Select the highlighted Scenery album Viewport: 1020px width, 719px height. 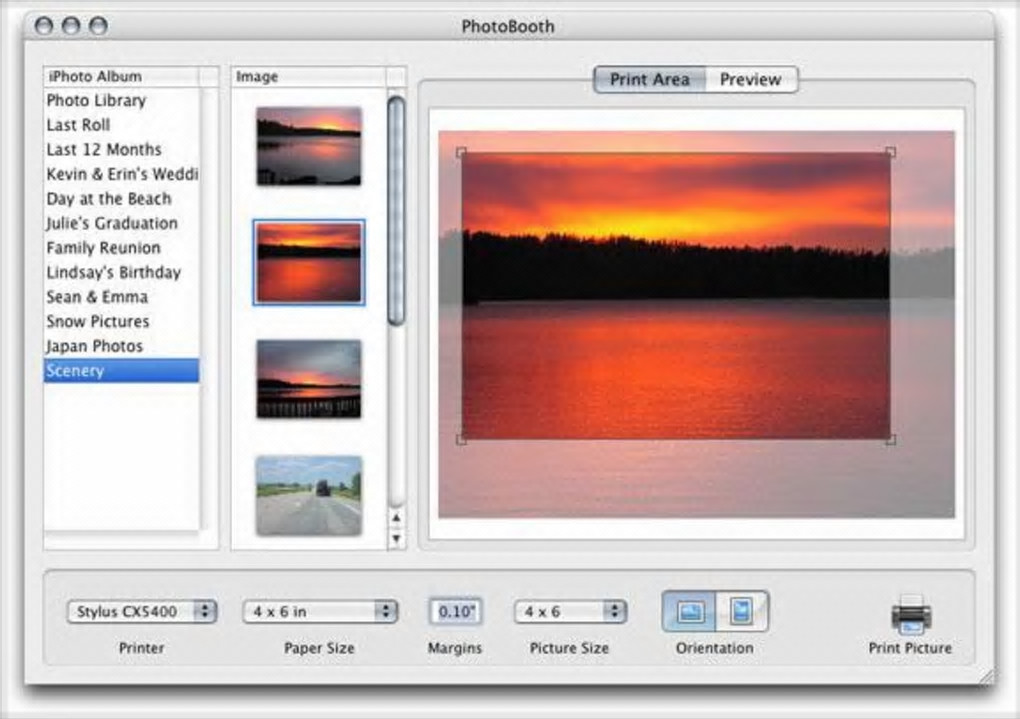(x=122, y=371)
